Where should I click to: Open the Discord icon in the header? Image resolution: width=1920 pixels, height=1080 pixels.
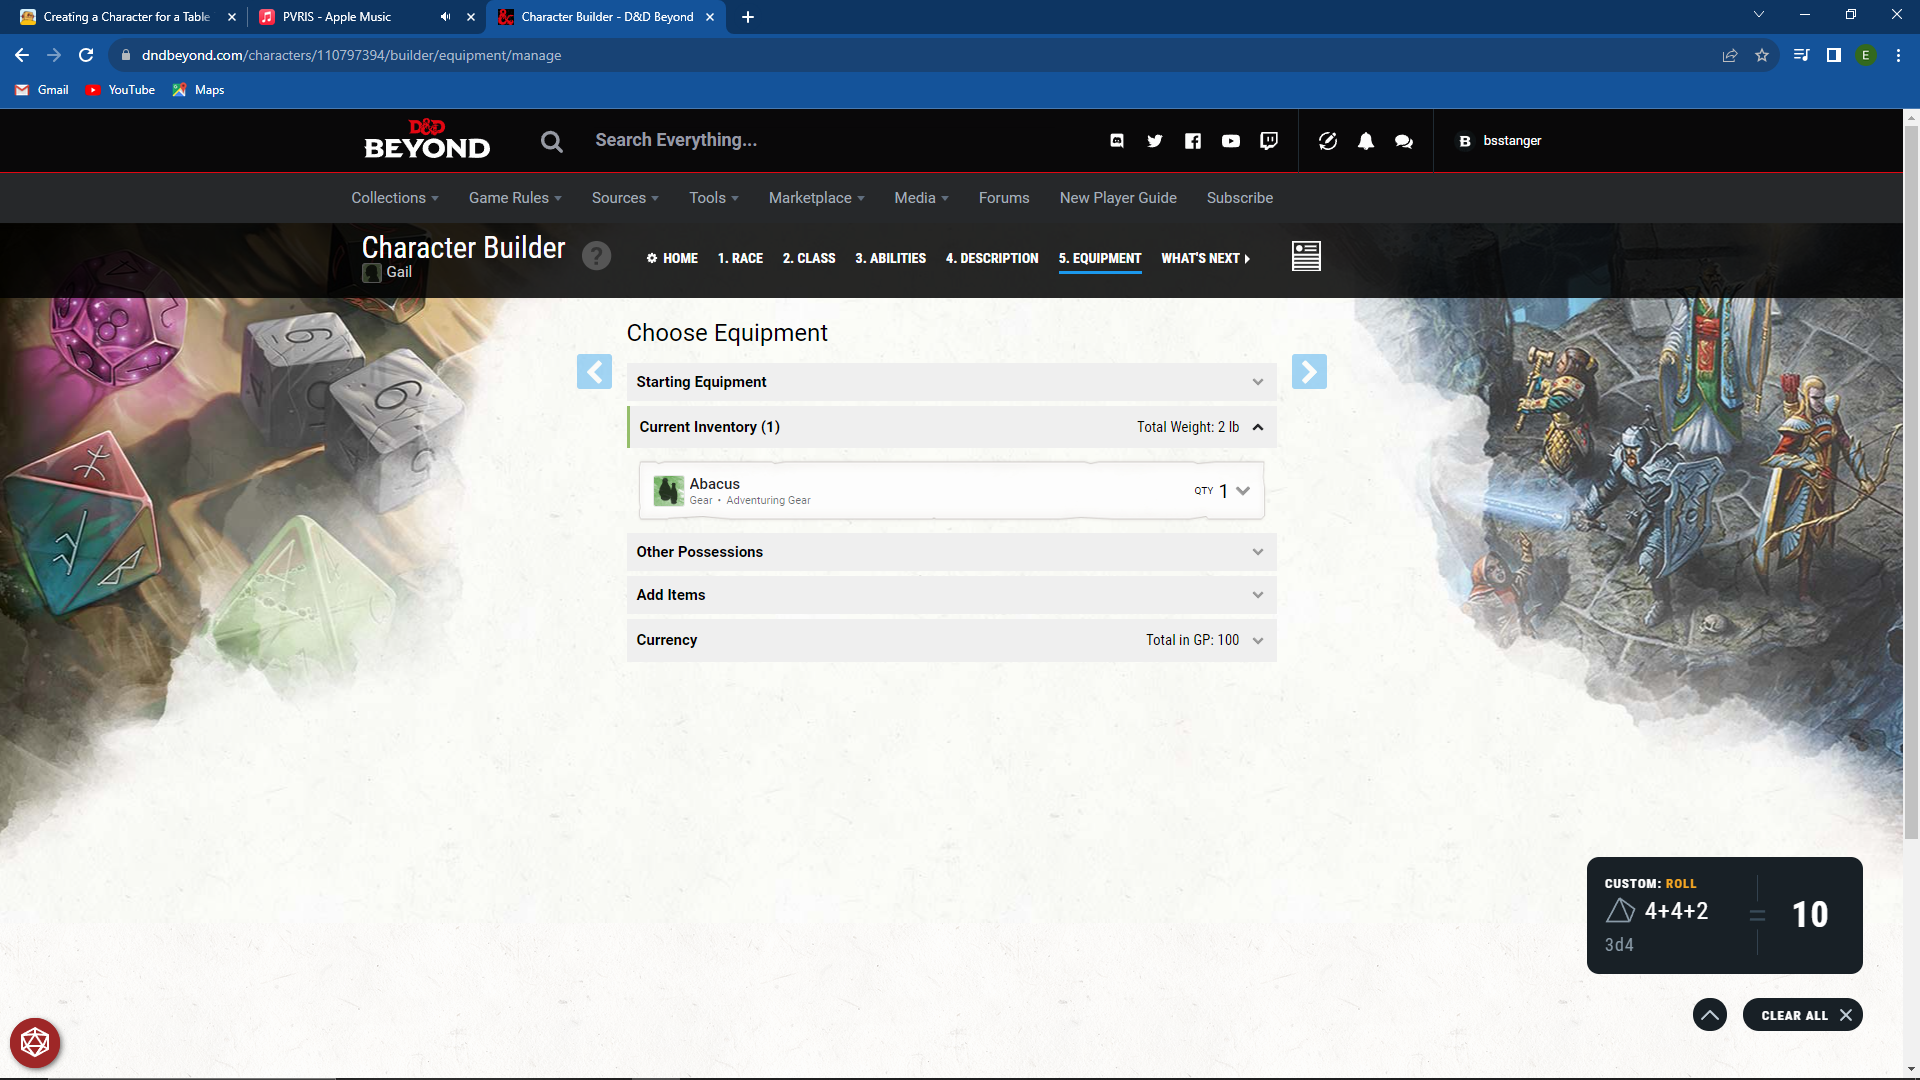tap(1117, 141)
